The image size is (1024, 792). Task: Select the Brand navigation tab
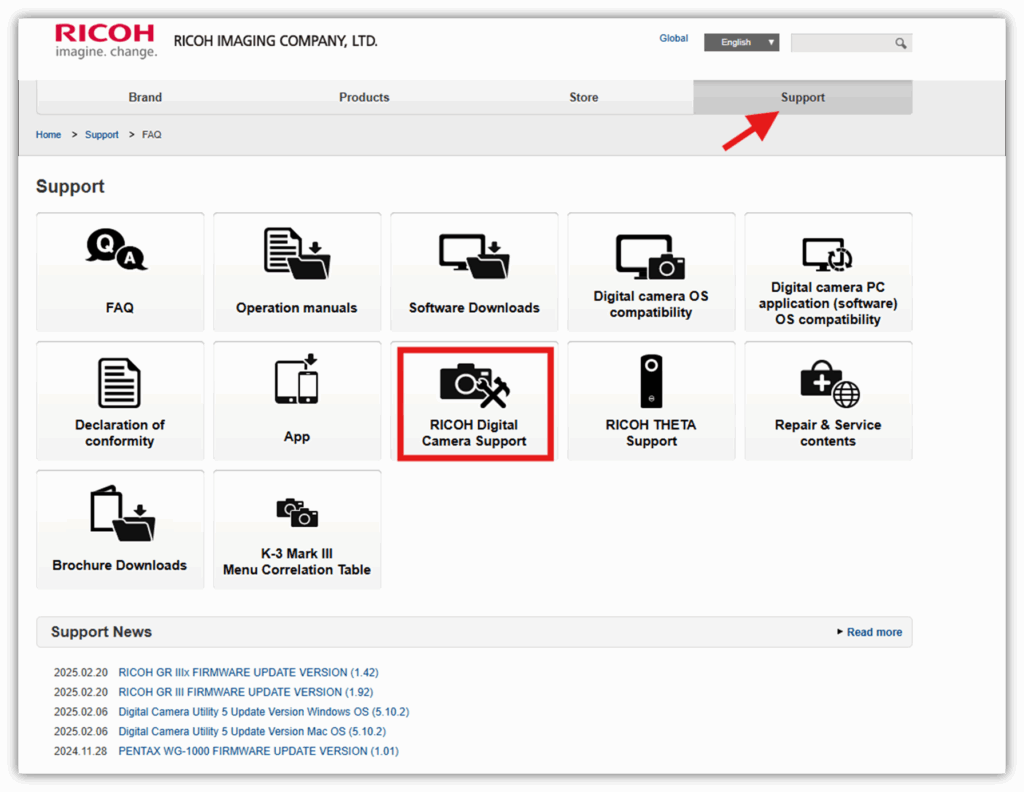145,97
